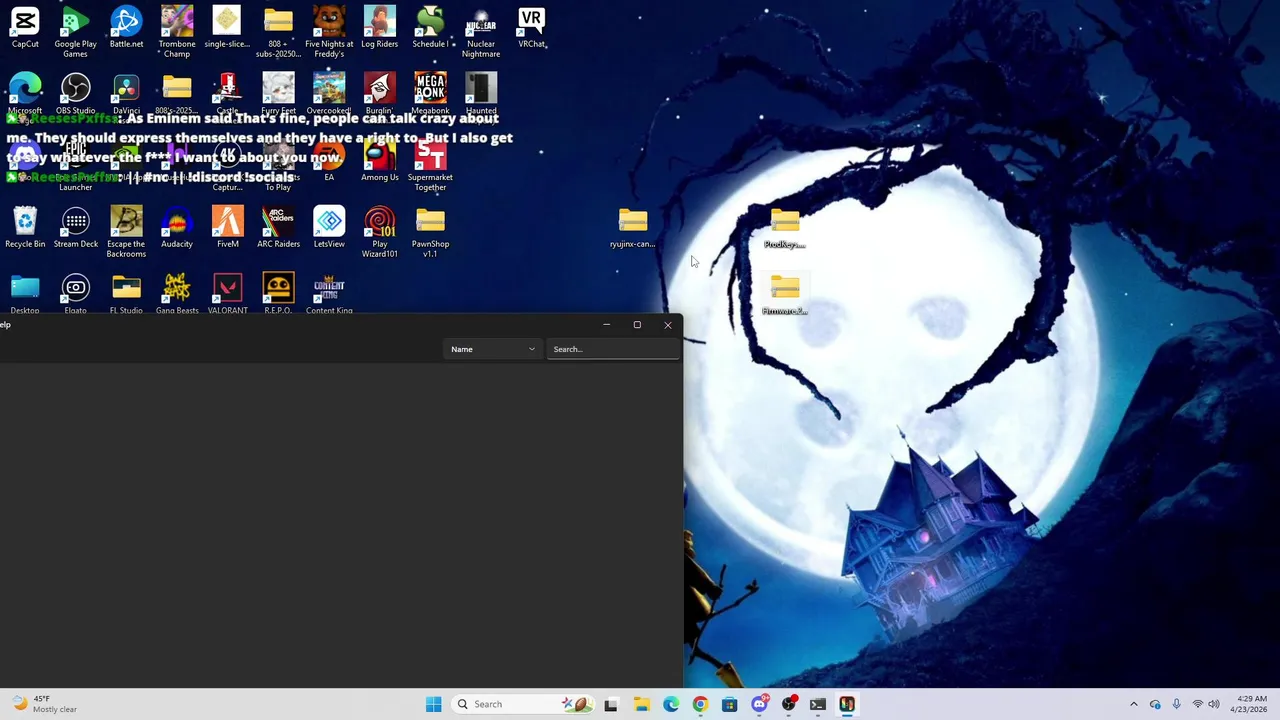Open the R.E.P.O. game shortcut
The width and height of the screenshot is (1280, 720).
pyautogui.click(x=278, y=293)
